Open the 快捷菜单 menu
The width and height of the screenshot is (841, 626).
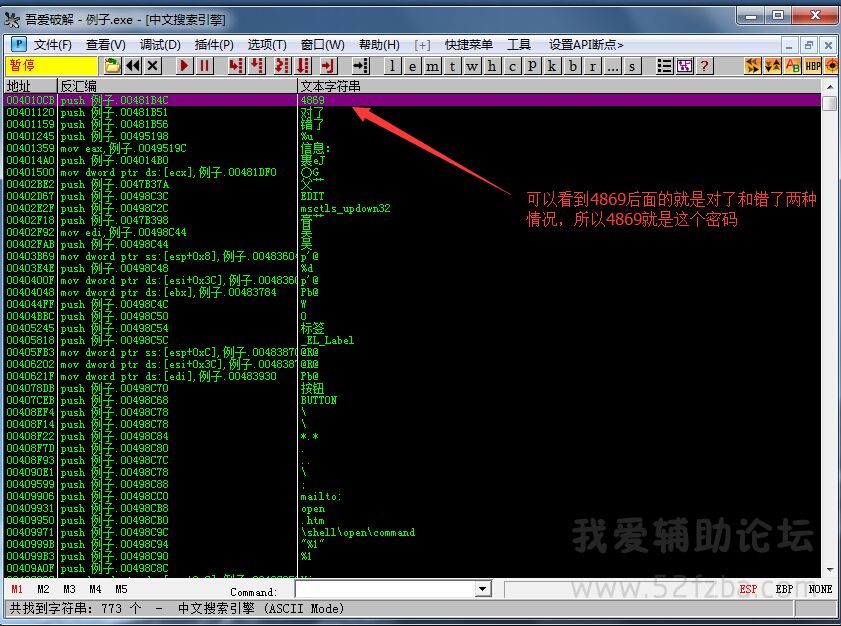point(468,45)
